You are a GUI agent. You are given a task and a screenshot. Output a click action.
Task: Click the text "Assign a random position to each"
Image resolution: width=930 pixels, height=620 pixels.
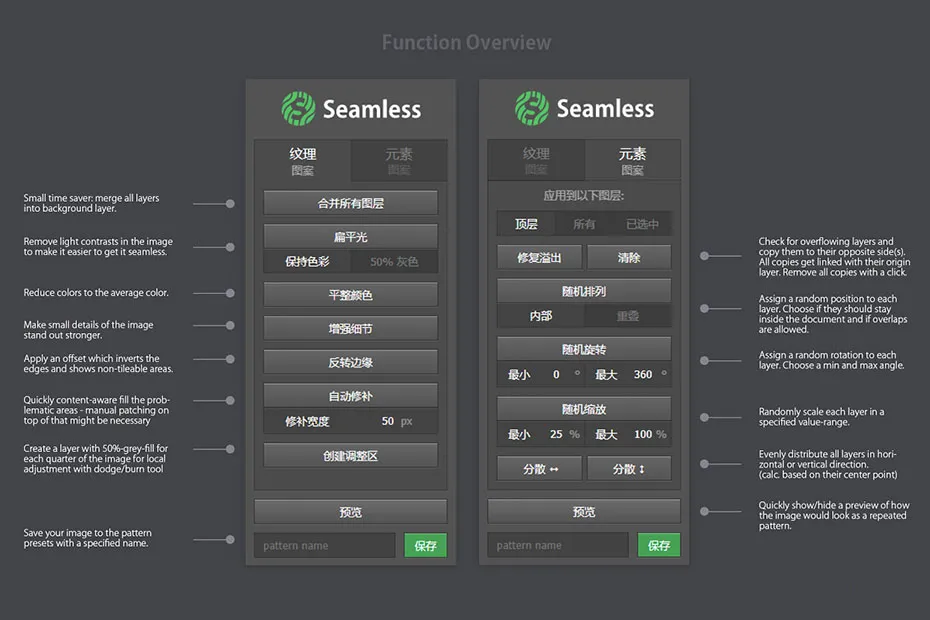pyautogui.click(x=828, y=298)
